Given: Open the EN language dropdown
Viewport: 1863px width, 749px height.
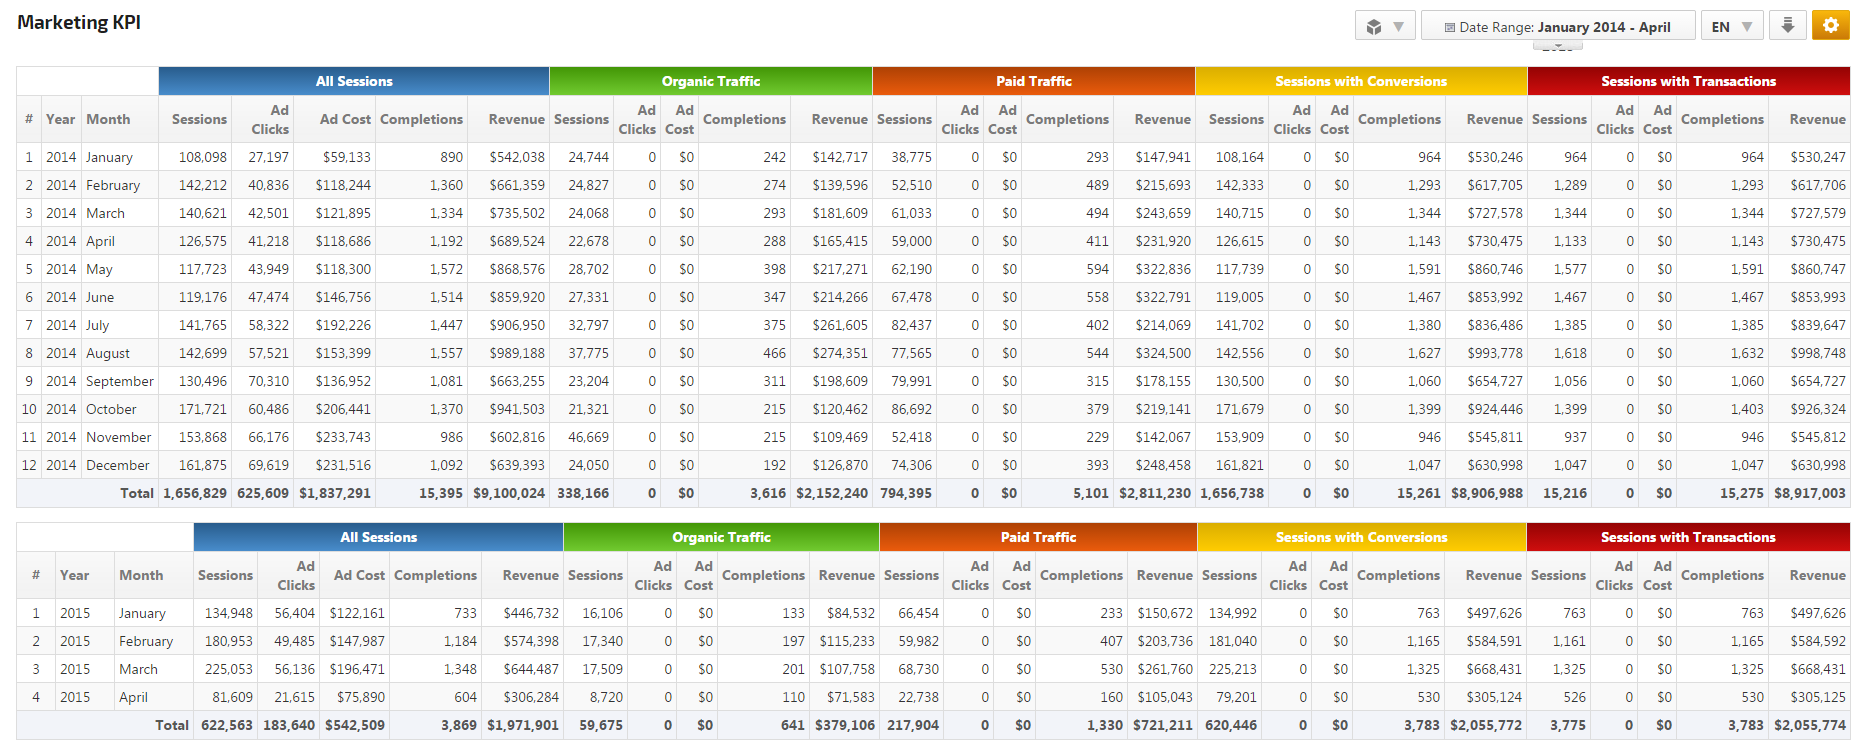Looking at the screenshot, I should (1730, 26).
